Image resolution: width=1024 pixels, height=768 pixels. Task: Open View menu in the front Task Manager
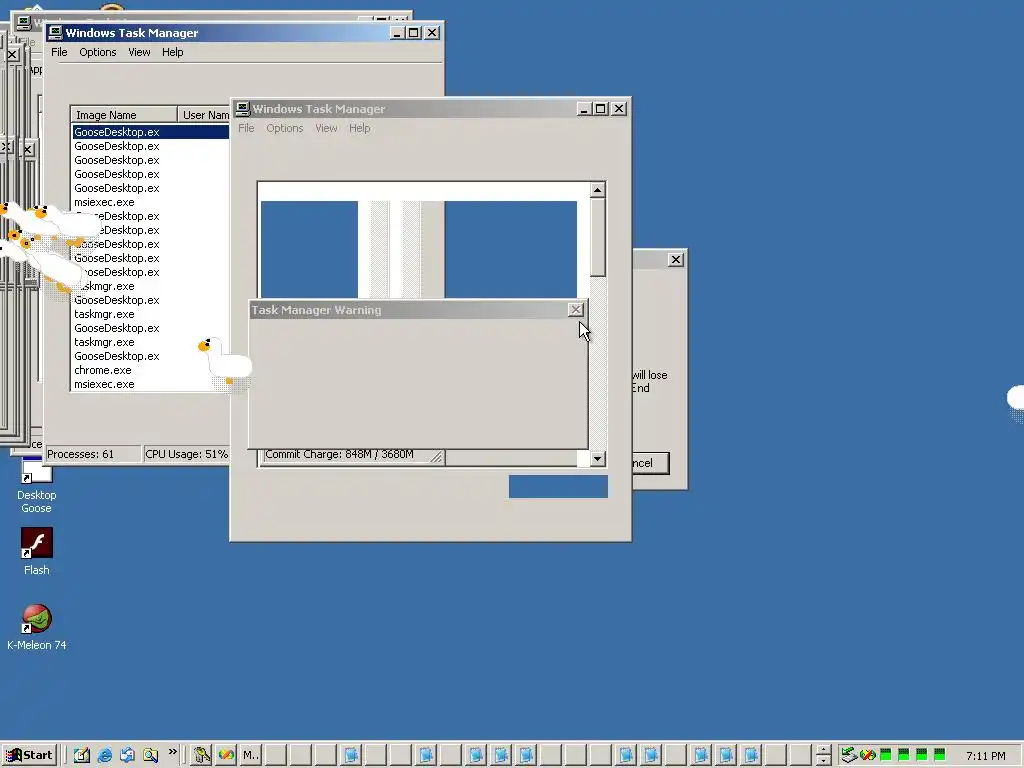tap(326, 128)
